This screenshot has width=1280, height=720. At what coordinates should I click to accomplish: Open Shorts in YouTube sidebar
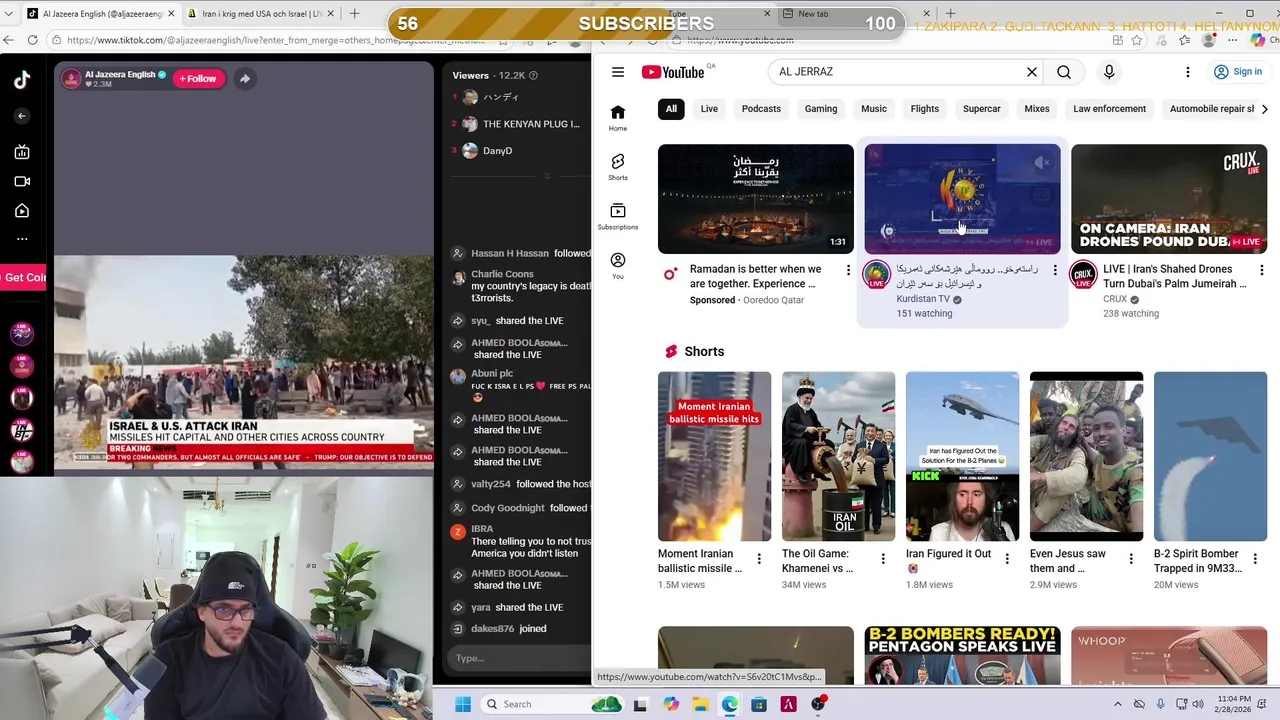click(x=618, y=167)
